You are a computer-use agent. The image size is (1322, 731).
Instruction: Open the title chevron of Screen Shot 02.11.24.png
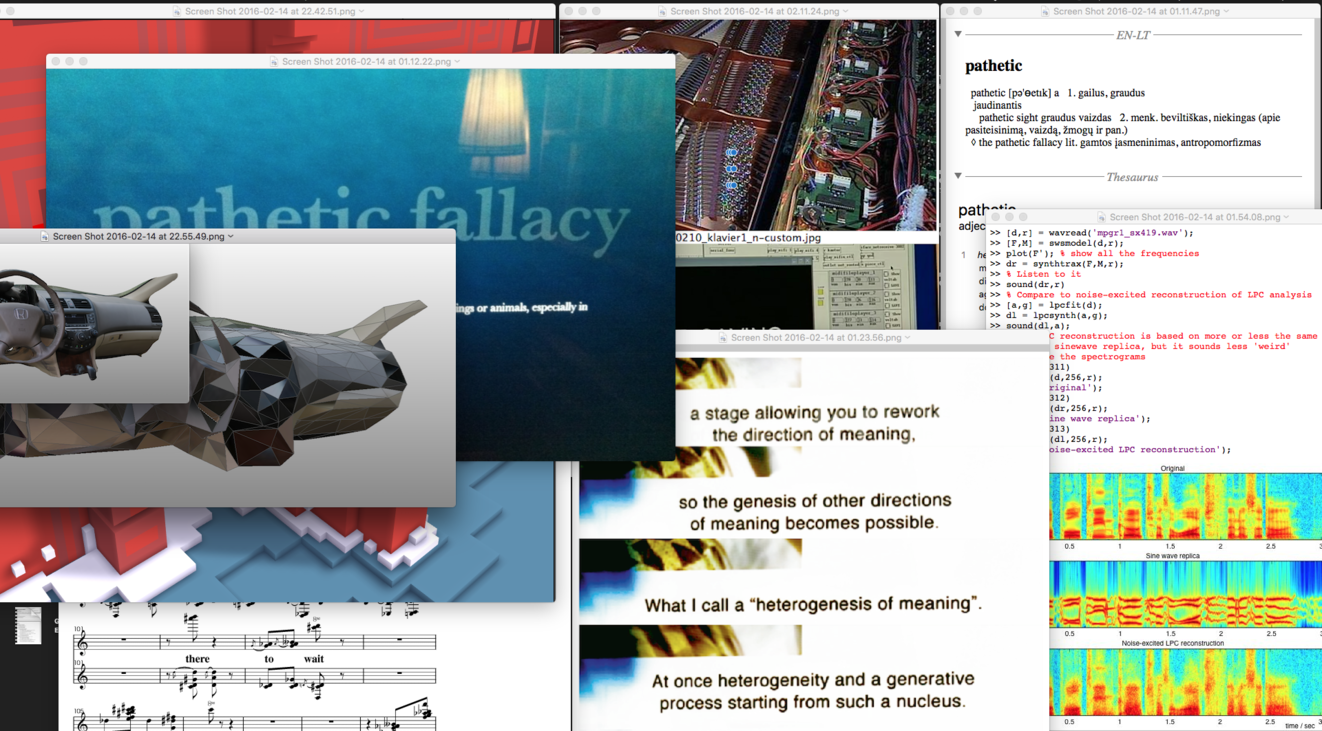(847, 11)
